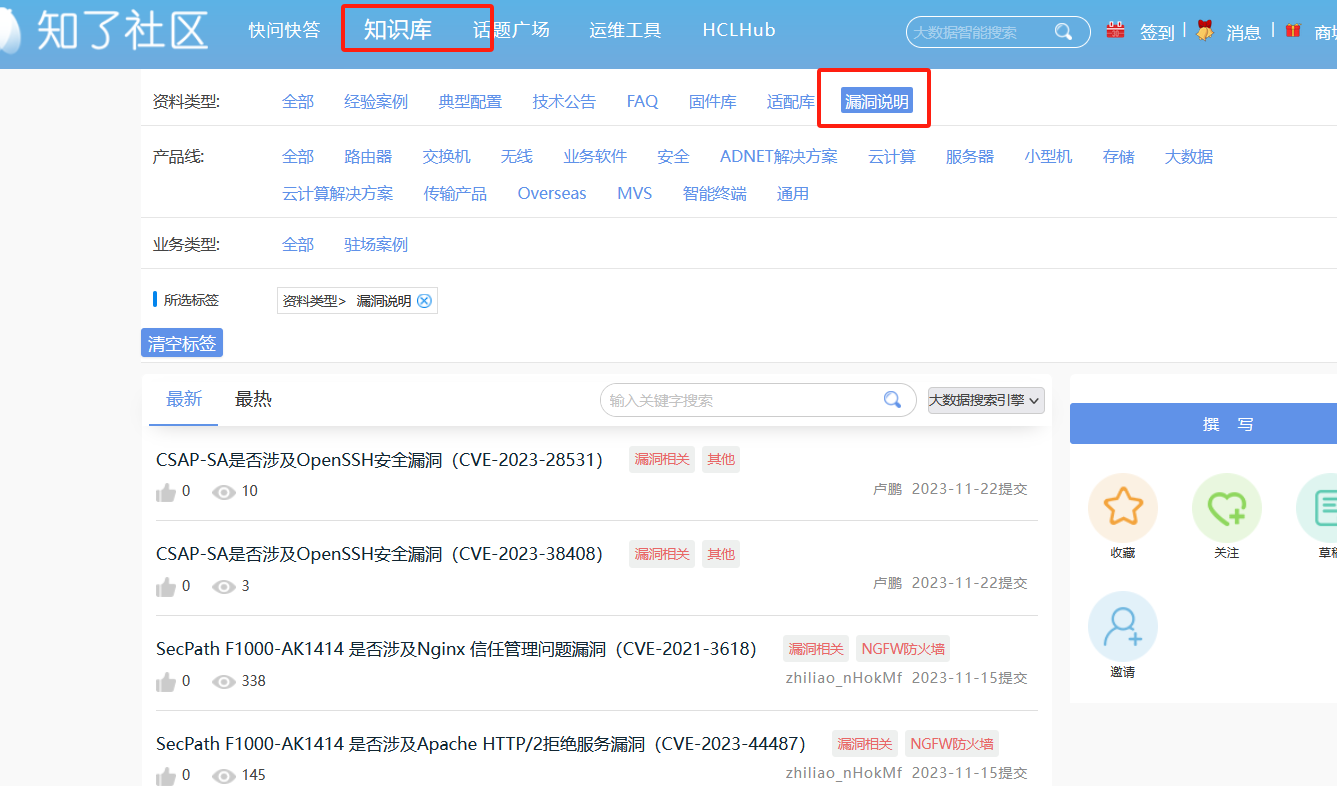Open 快问快答 in the top navigation

284,30
